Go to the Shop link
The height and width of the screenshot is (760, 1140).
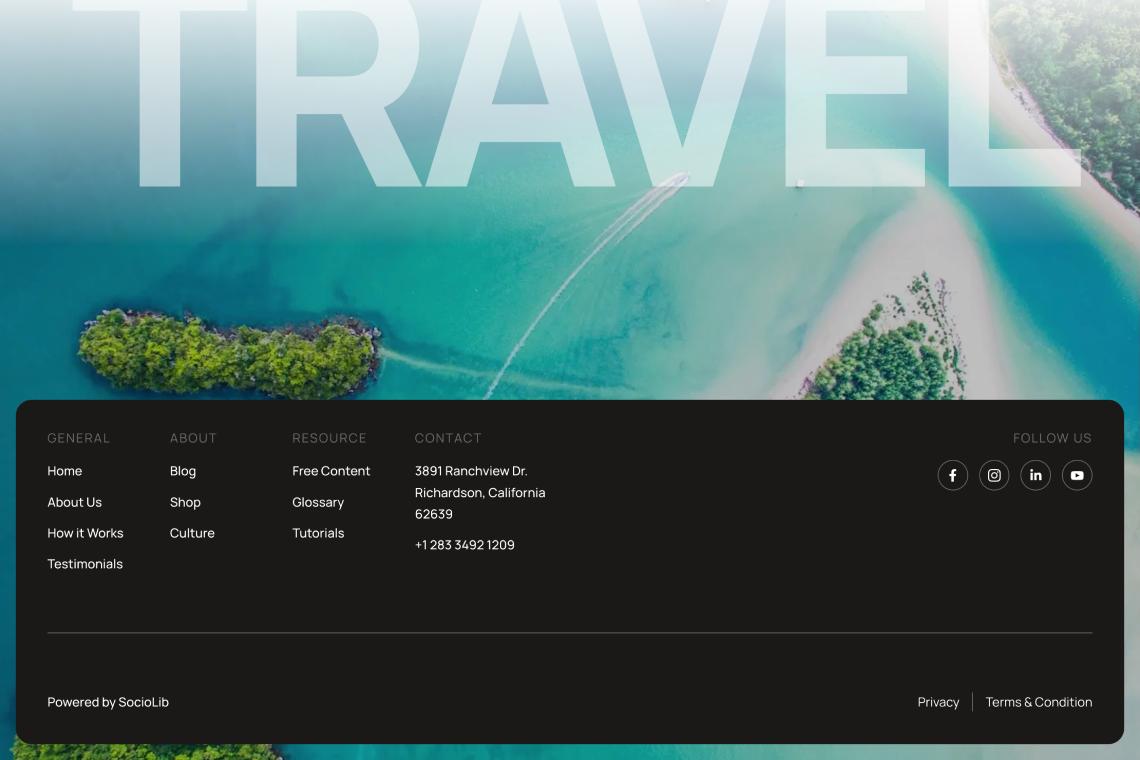(x=185, y=503)
